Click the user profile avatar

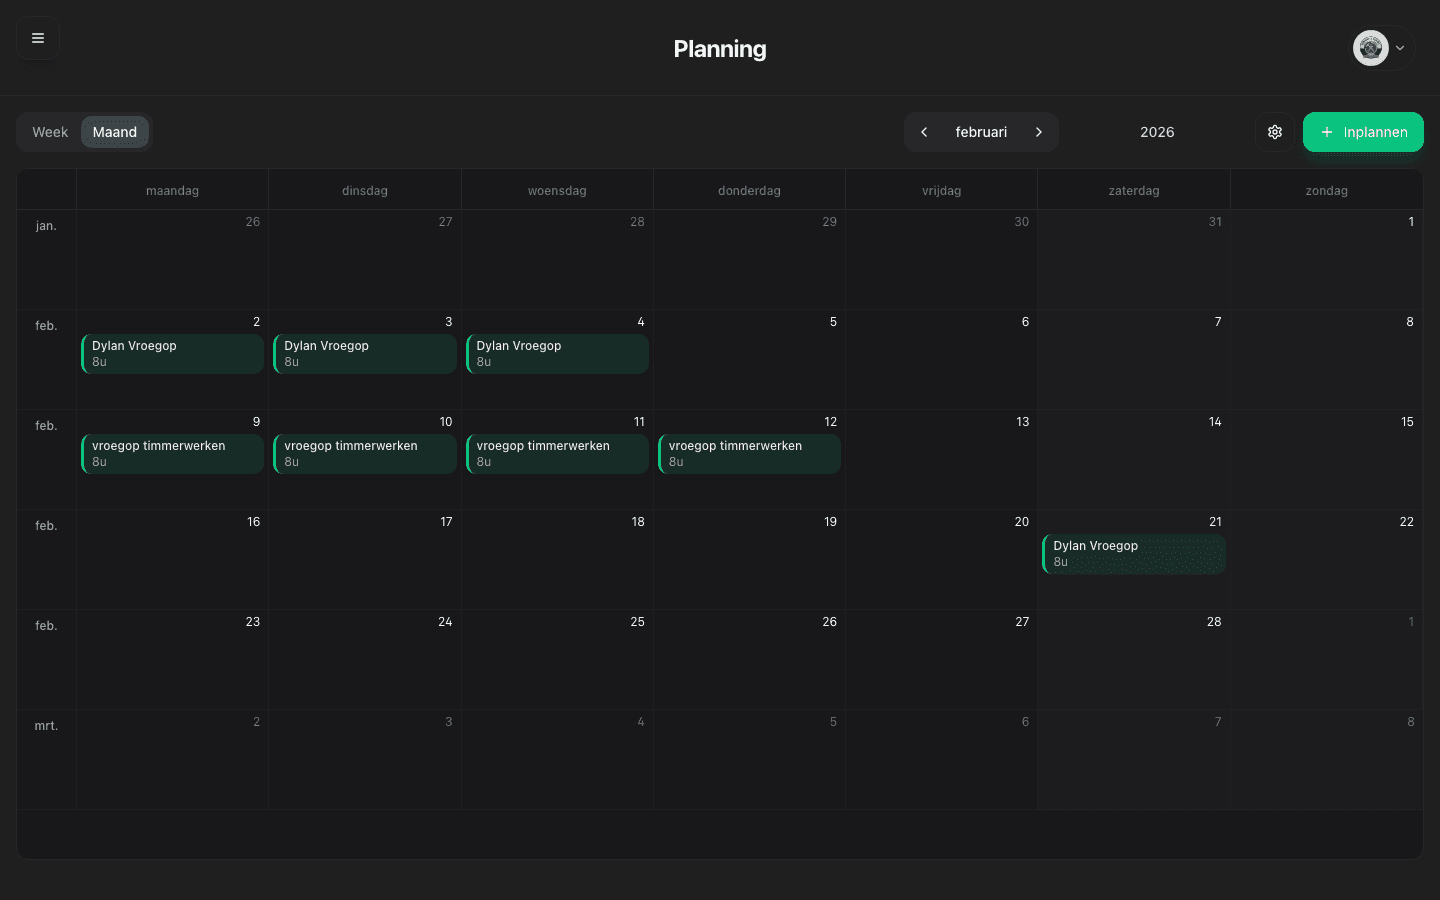coord(1370,48)
